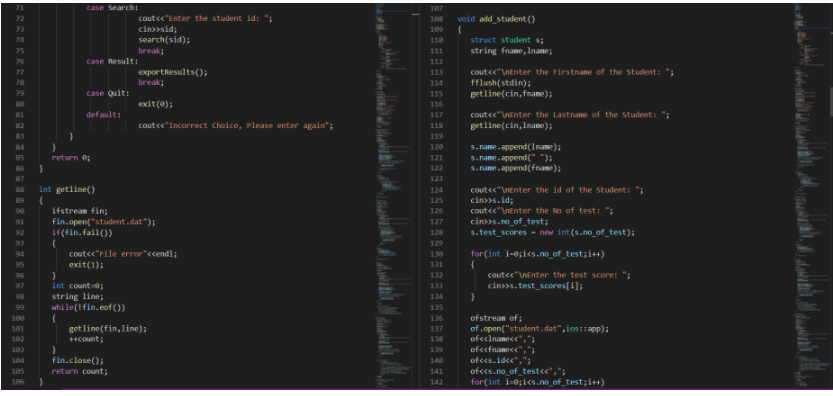Click the 'exportResults();' call
Image resolution: width=833 pixels, height=396 pixels.
click(x=172, y=72)
